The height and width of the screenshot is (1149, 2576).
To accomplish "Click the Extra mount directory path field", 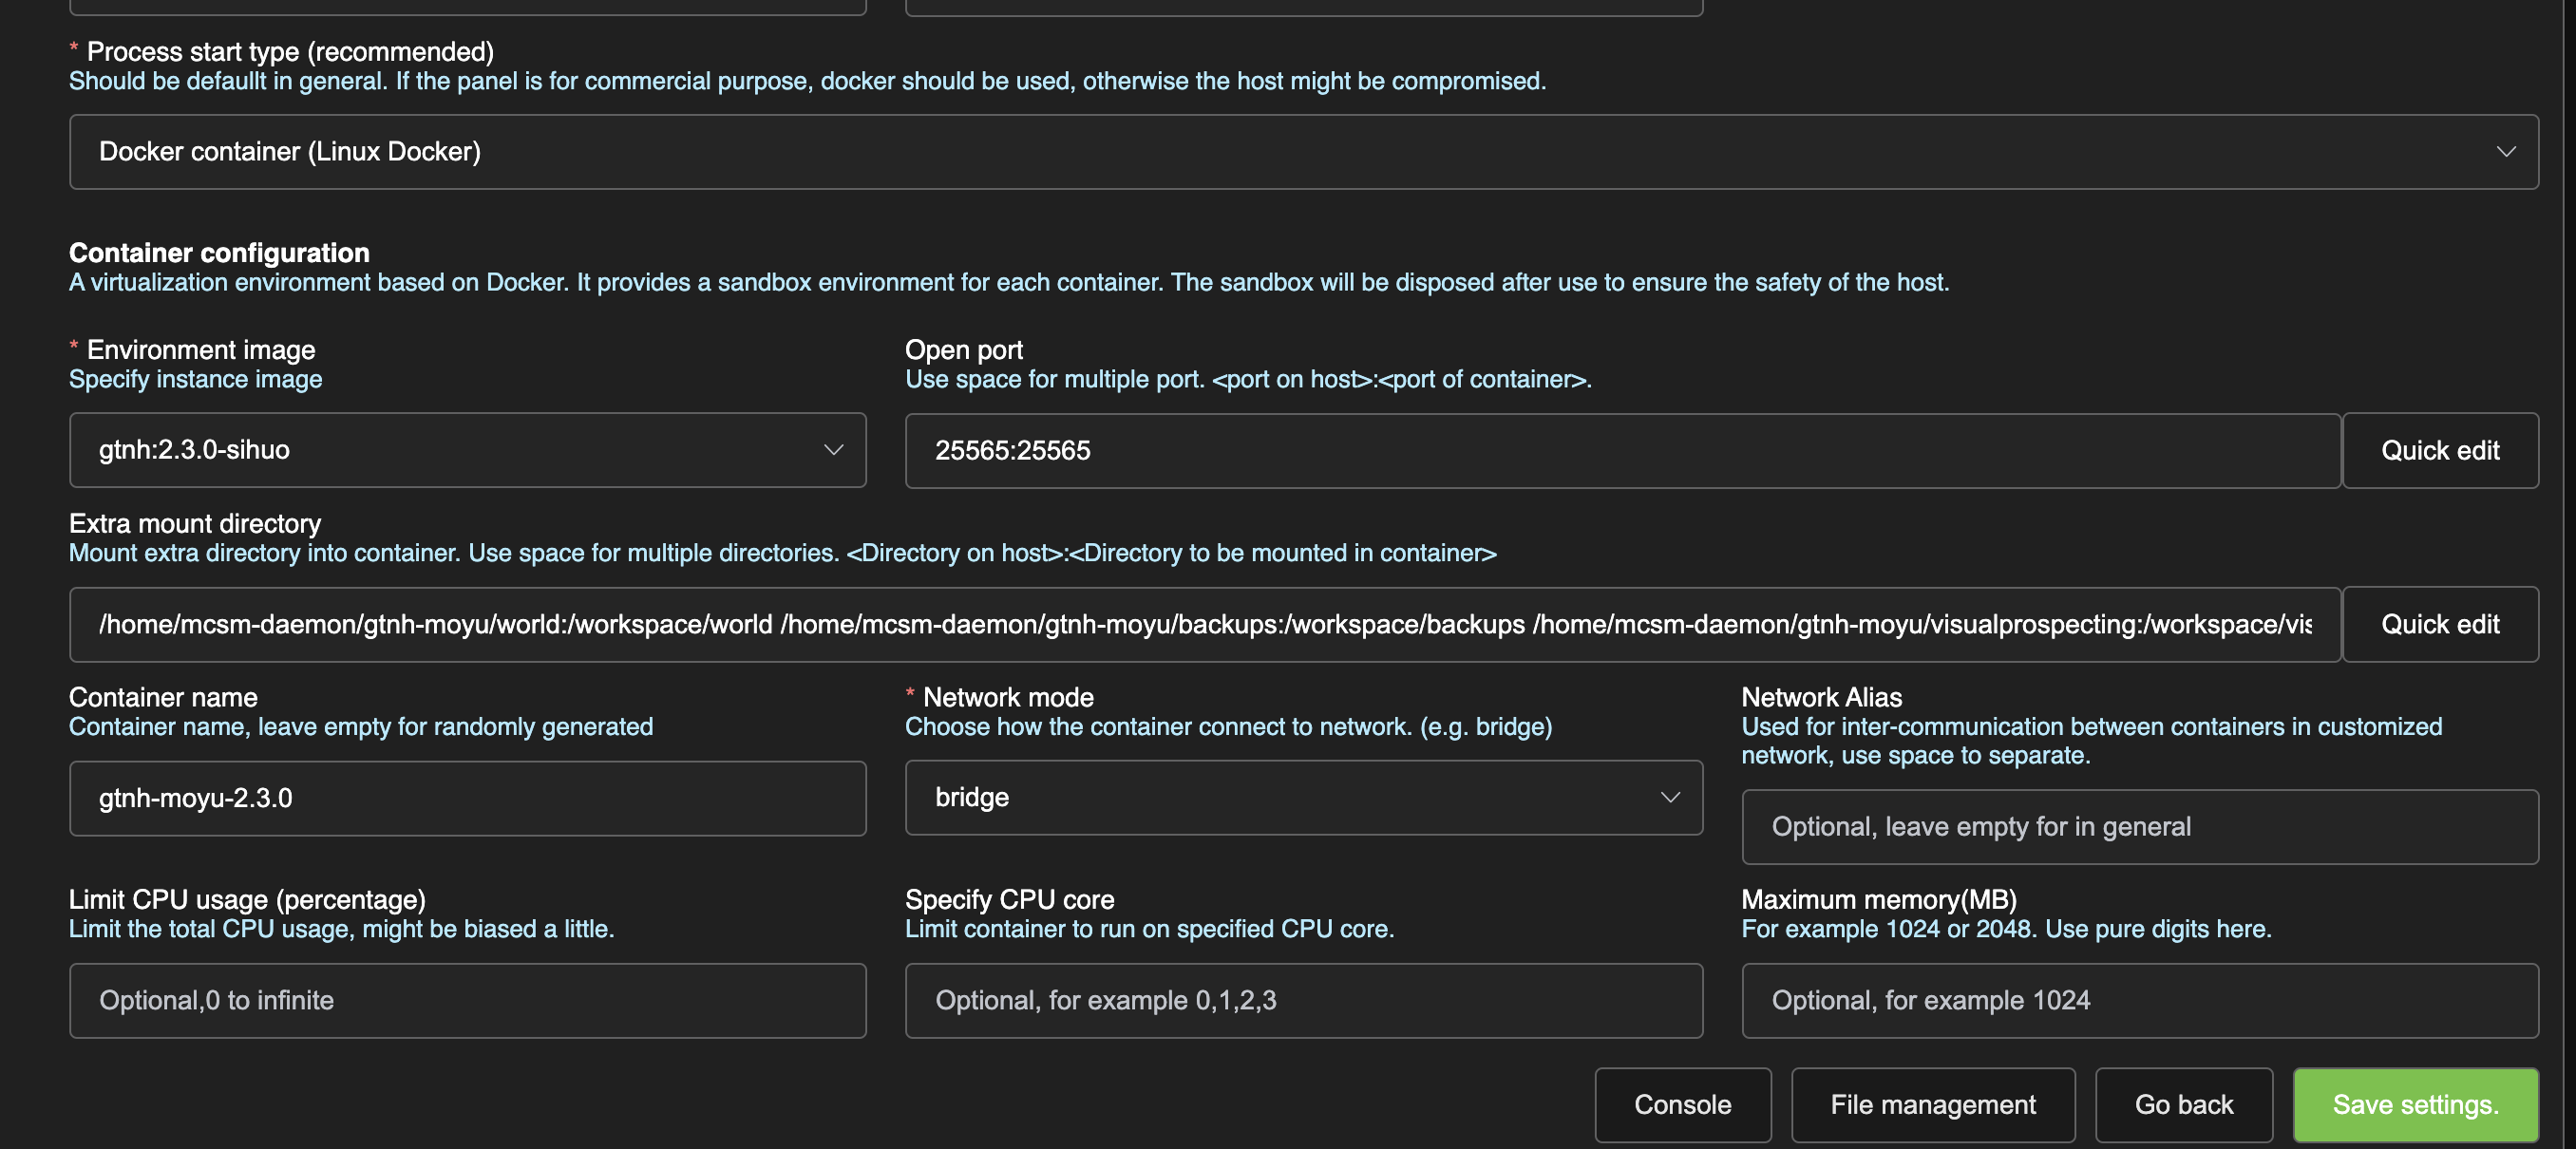I will point(1200,624).
